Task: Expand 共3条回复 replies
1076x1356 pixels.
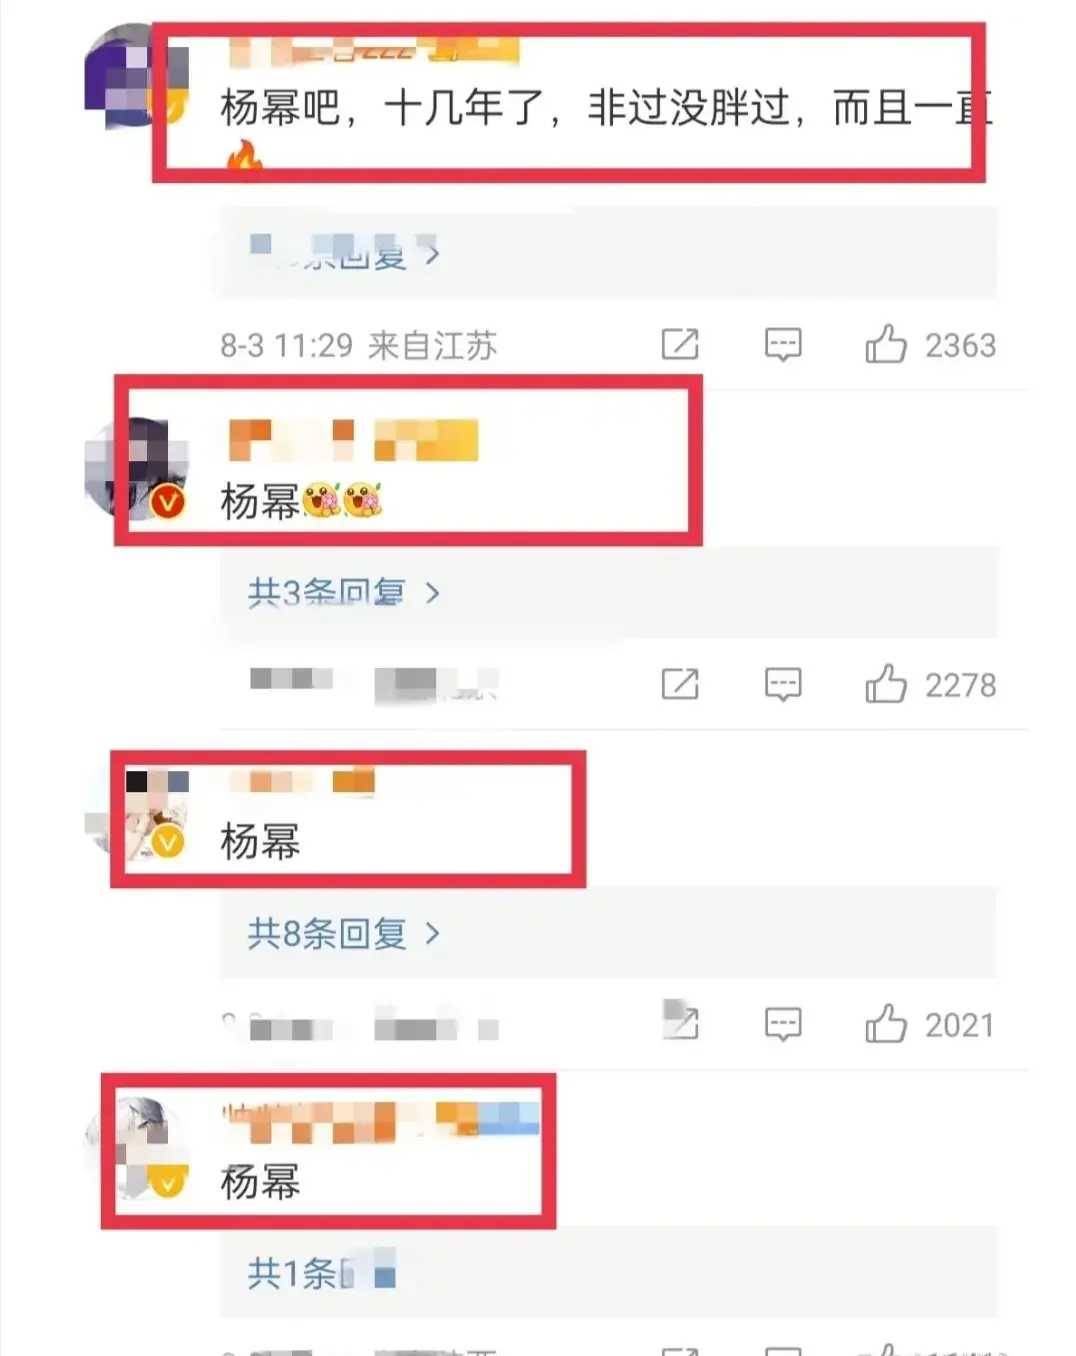Action: point(343,593)
